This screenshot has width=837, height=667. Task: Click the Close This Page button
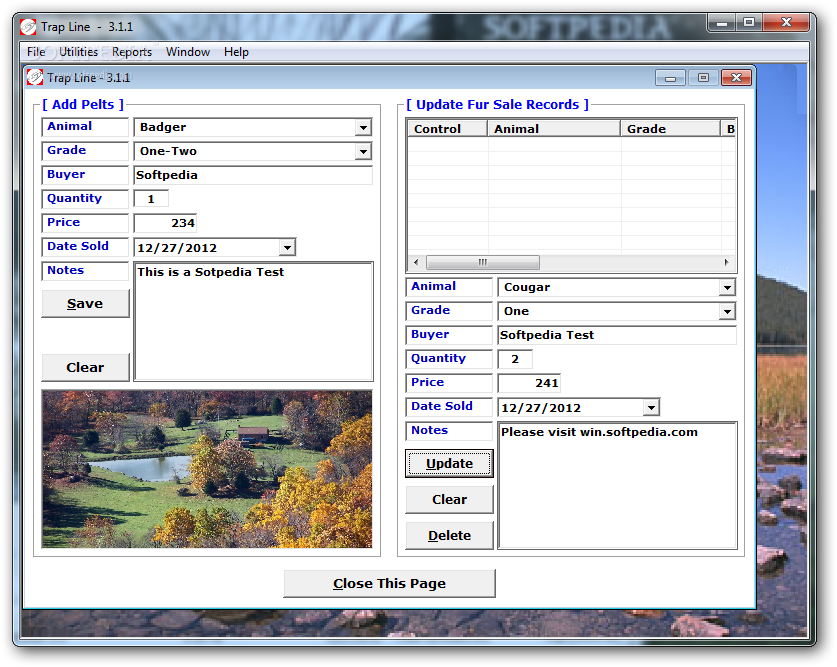point(390,583)
